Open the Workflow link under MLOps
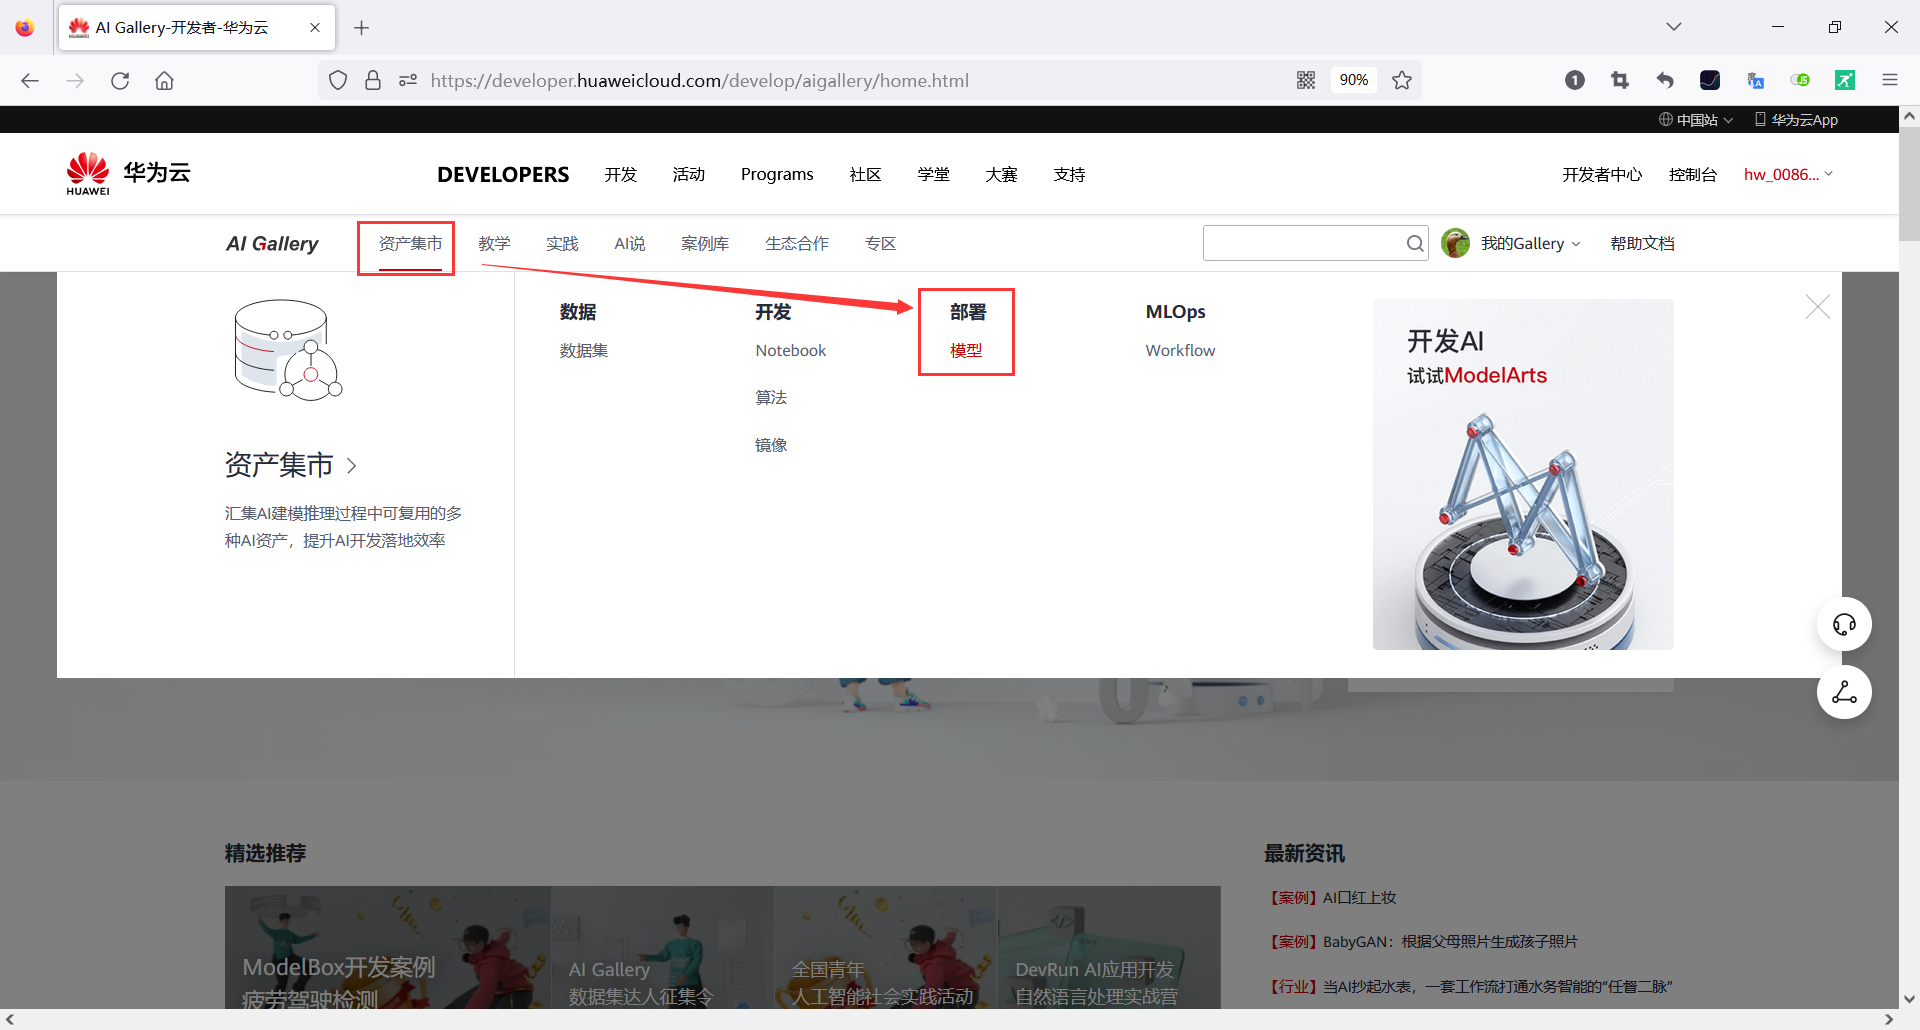 click(1180, 350)
